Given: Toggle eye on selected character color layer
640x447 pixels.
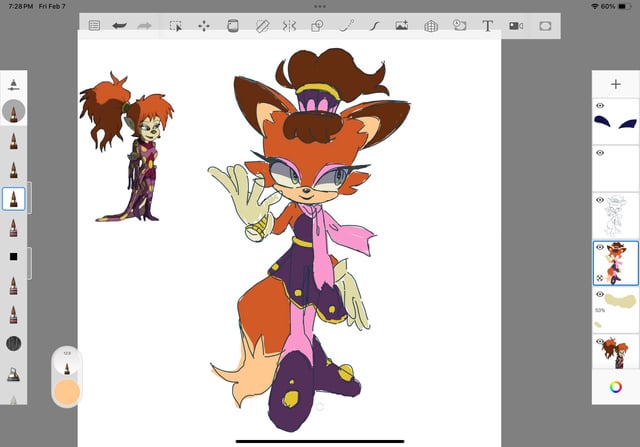Looking at the screenshot, I should (x=600, y=247).
